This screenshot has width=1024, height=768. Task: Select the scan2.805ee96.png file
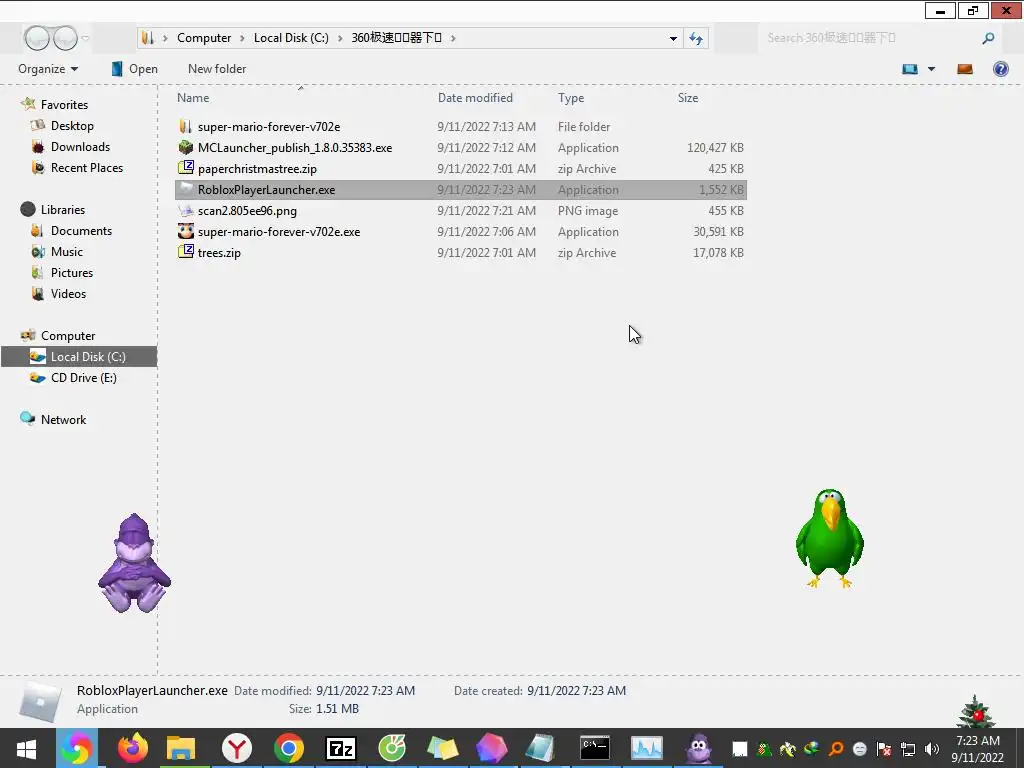coord(247,211)
